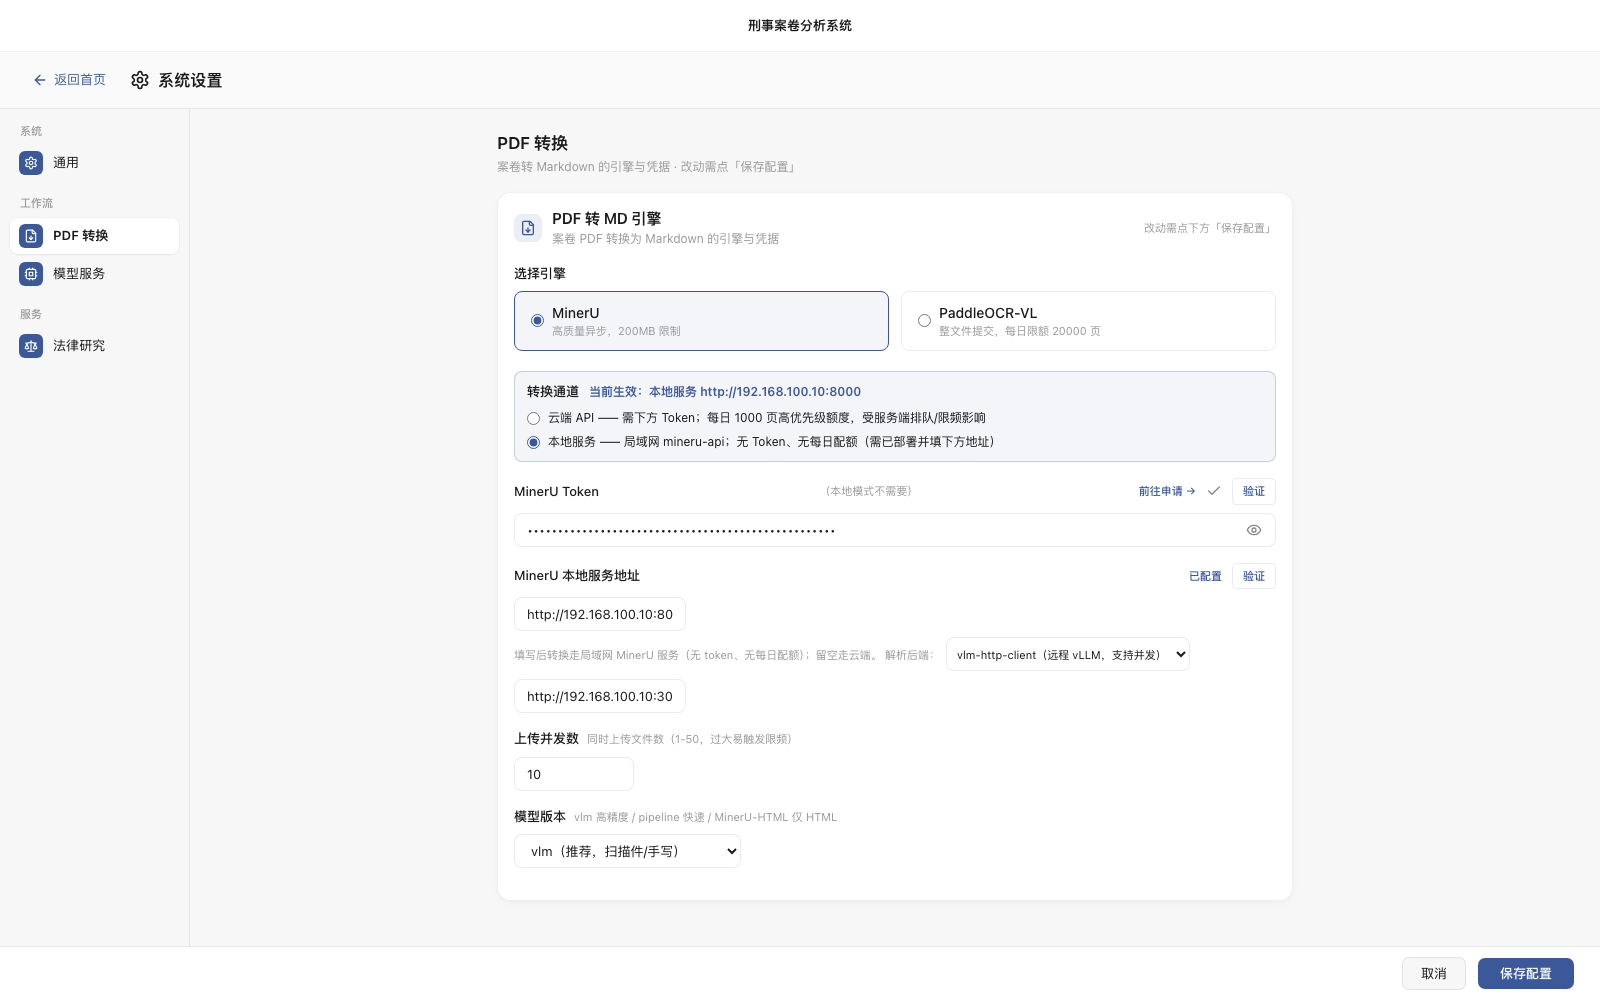
Task: Click the 模型服务 sidebar chip icon
Action: 31,273
